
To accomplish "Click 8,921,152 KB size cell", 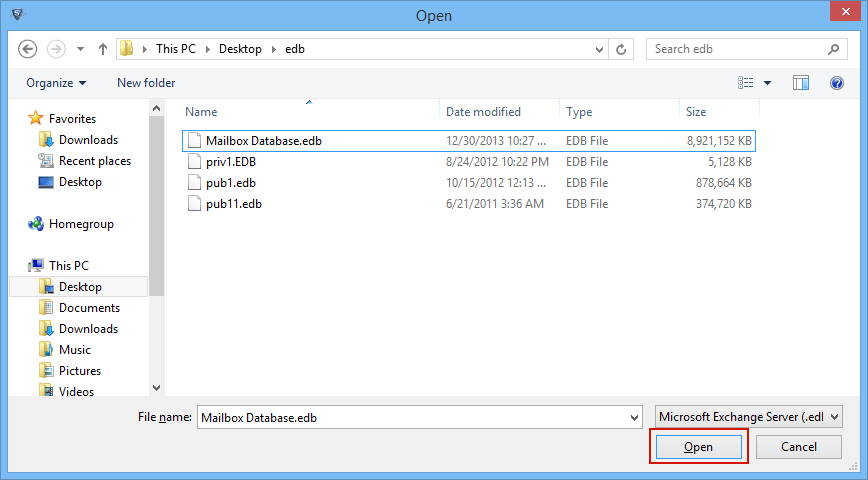I will pos(719,141).
